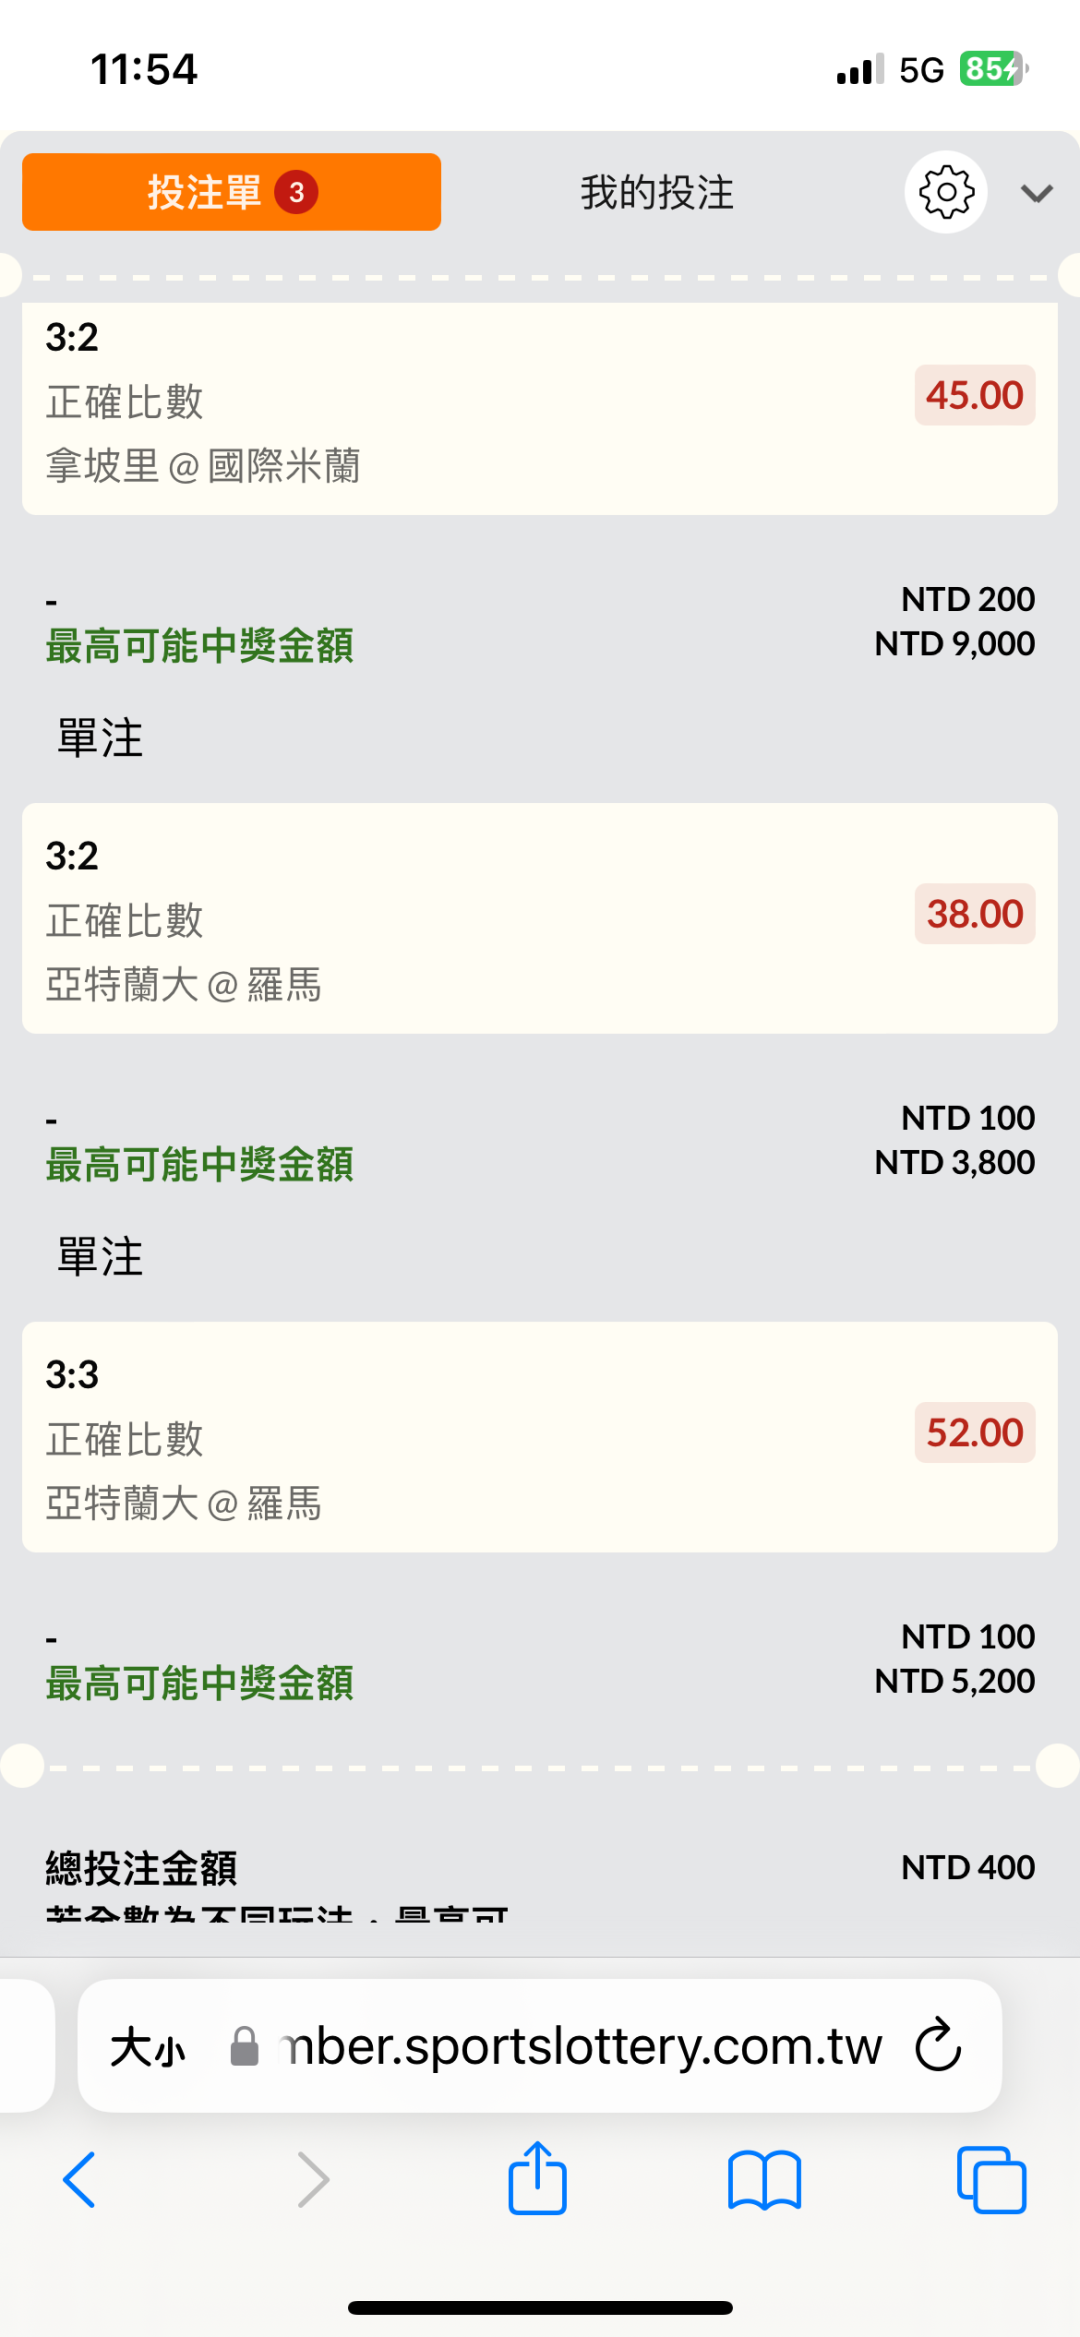Open the Safari share sheet icon
The height and width of the screenshot is (2337, 1080).
click(x=538, y=2177)
